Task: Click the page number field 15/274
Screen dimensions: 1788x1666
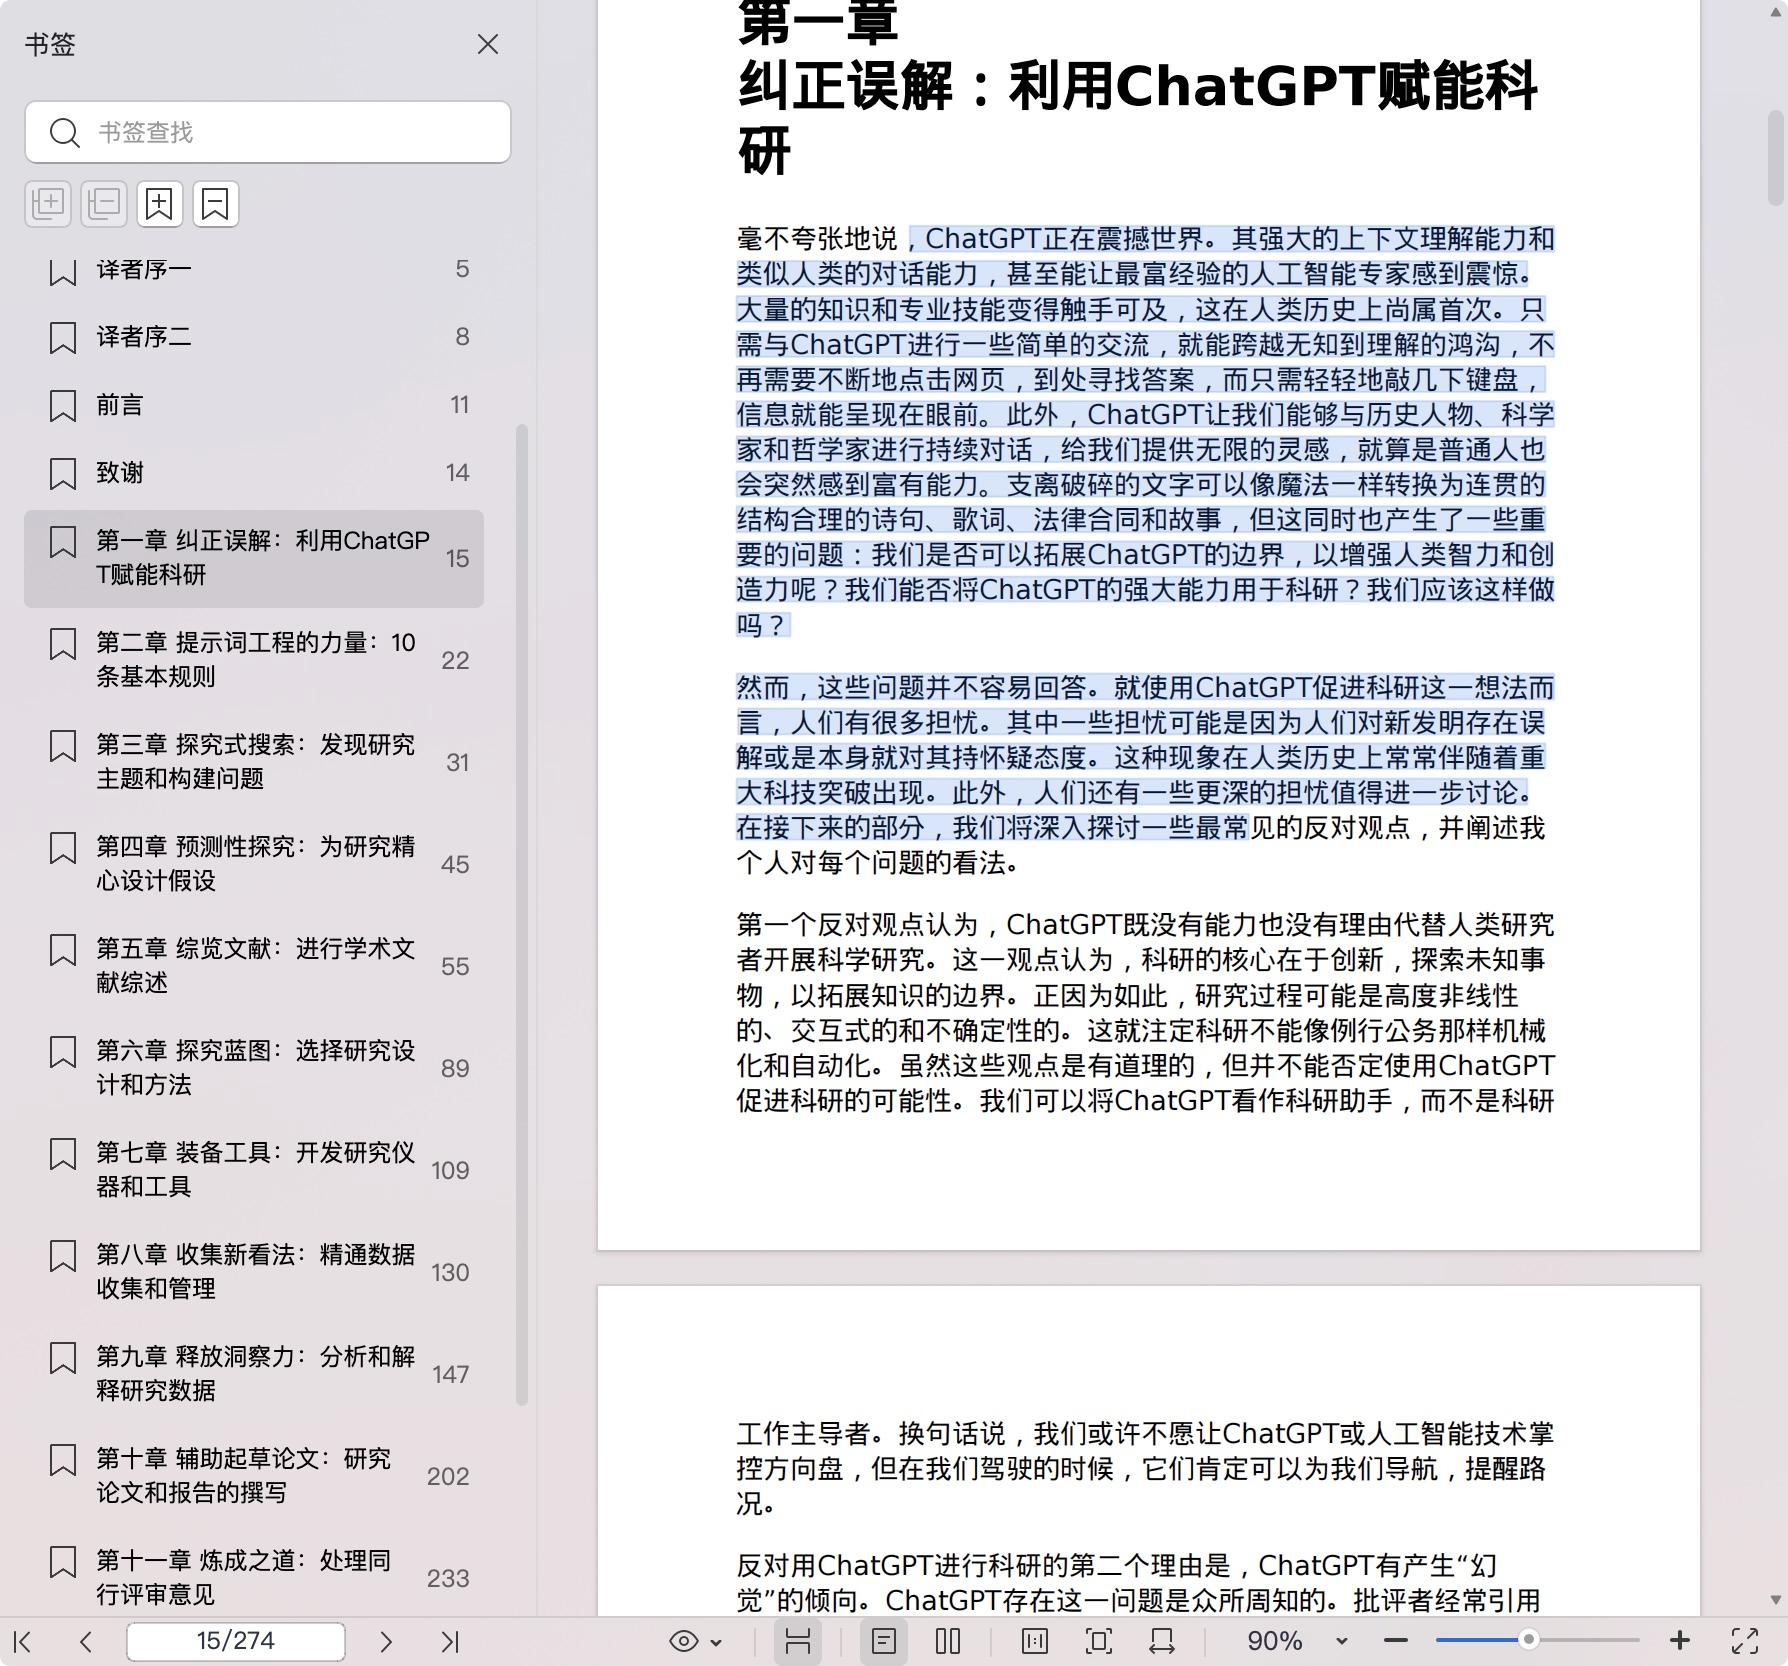Action: point(236,1641)
